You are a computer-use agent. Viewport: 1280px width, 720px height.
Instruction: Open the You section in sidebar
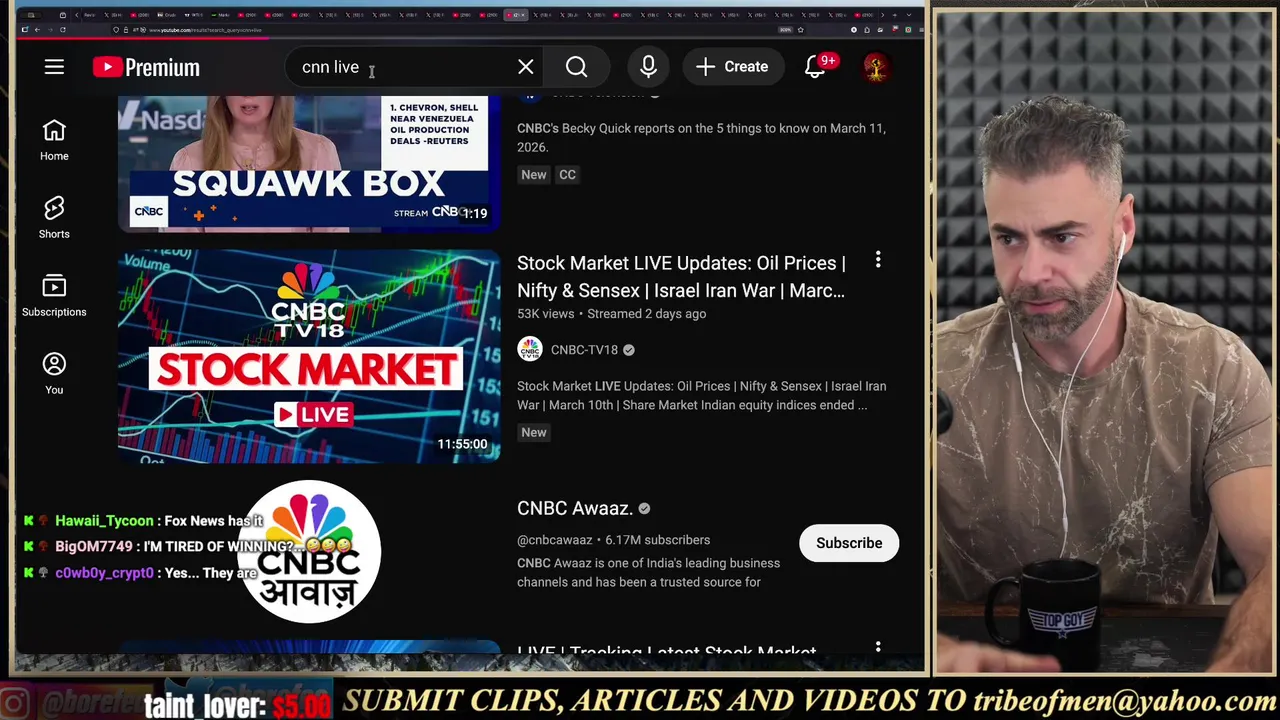tap(54, 373)
